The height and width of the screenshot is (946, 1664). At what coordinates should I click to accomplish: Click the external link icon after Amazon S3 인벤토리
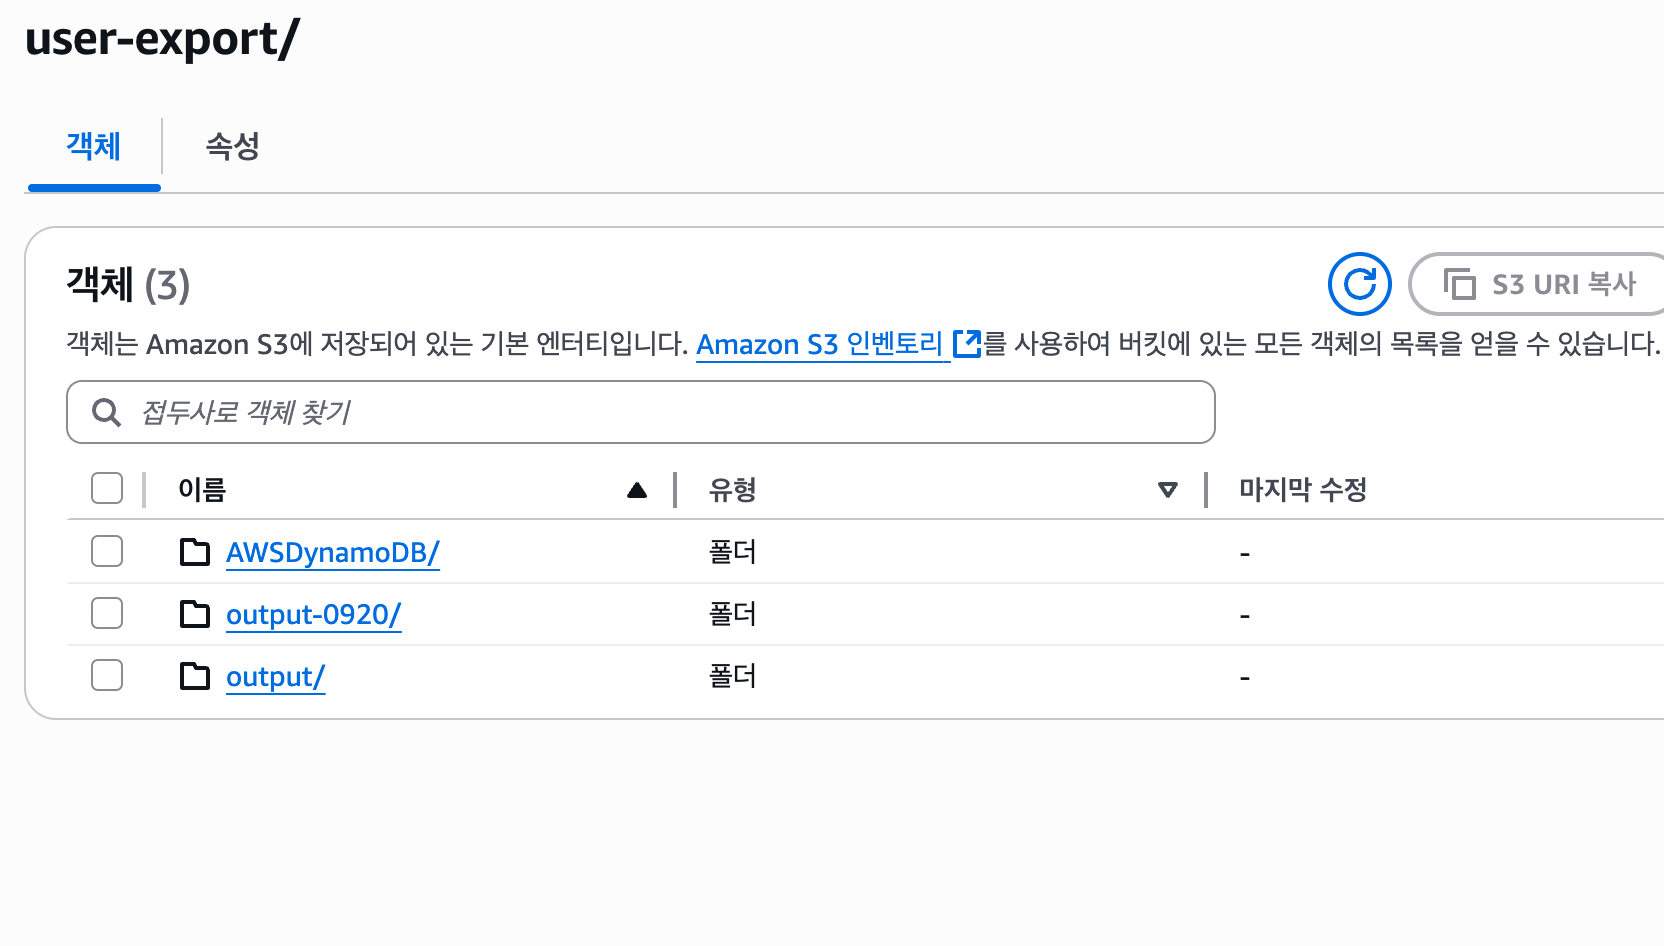[966, 344]
